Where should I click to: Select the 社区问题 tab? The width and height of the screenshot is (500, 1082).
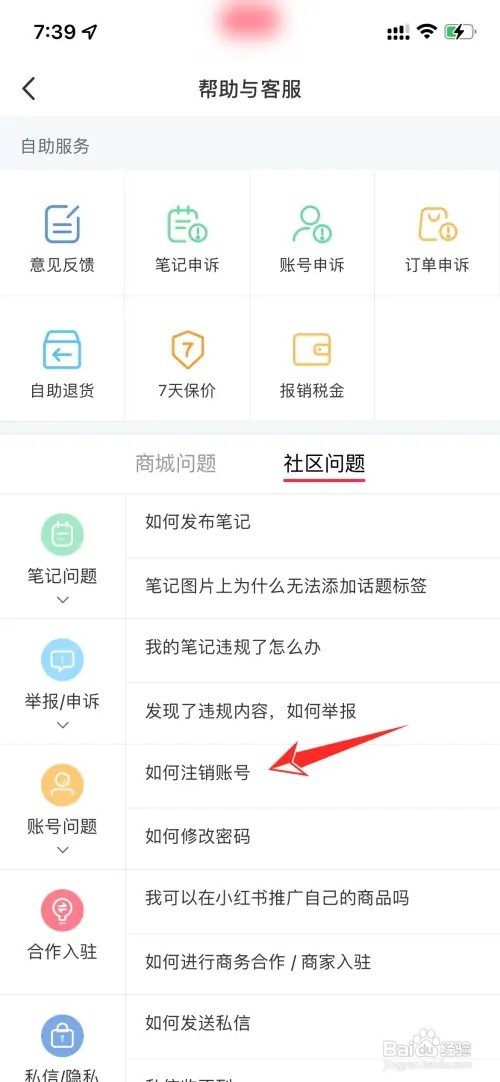(x=324, y=463)
